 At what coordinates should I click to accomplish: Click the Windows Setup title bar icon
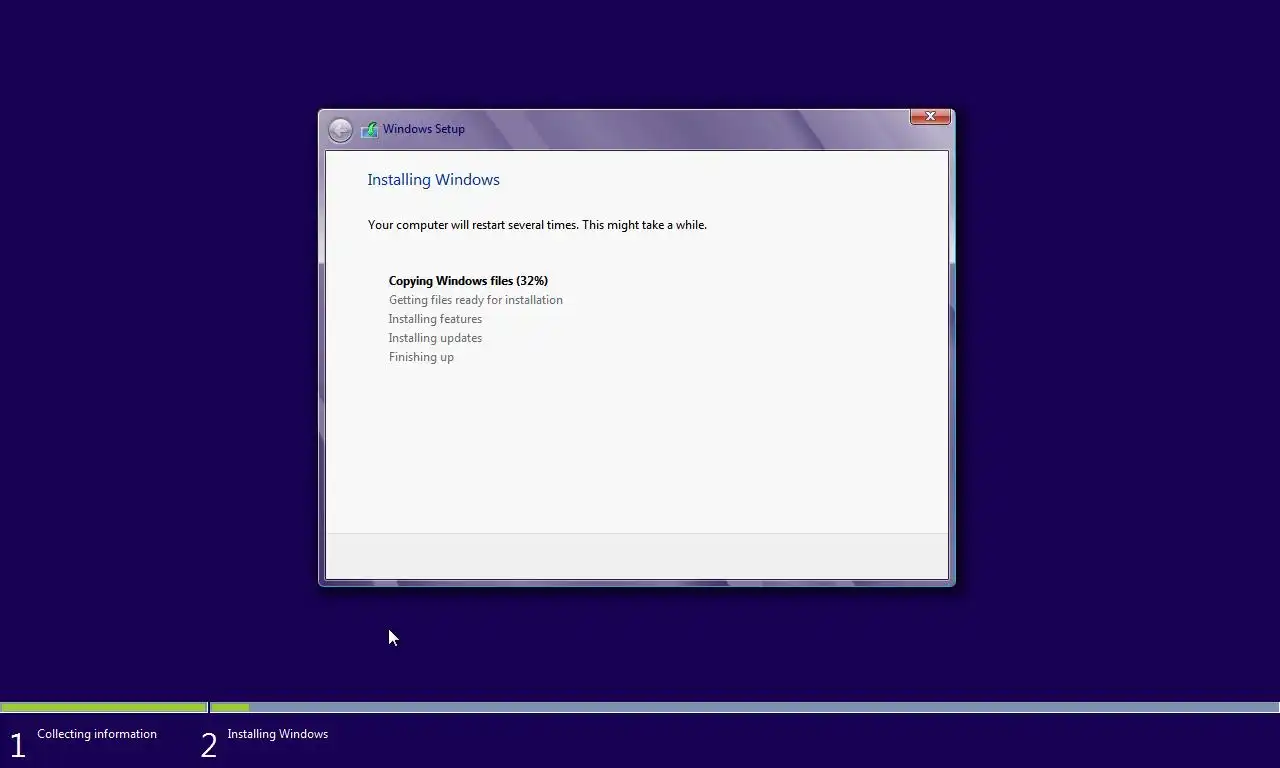[x=370, y=130]
